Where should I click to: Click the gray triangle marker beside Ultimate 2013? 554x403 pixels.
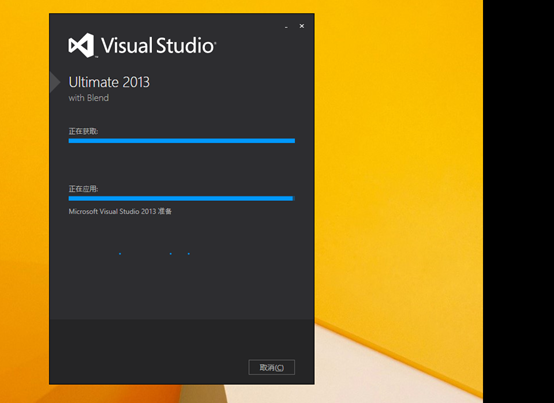(55, 82)
